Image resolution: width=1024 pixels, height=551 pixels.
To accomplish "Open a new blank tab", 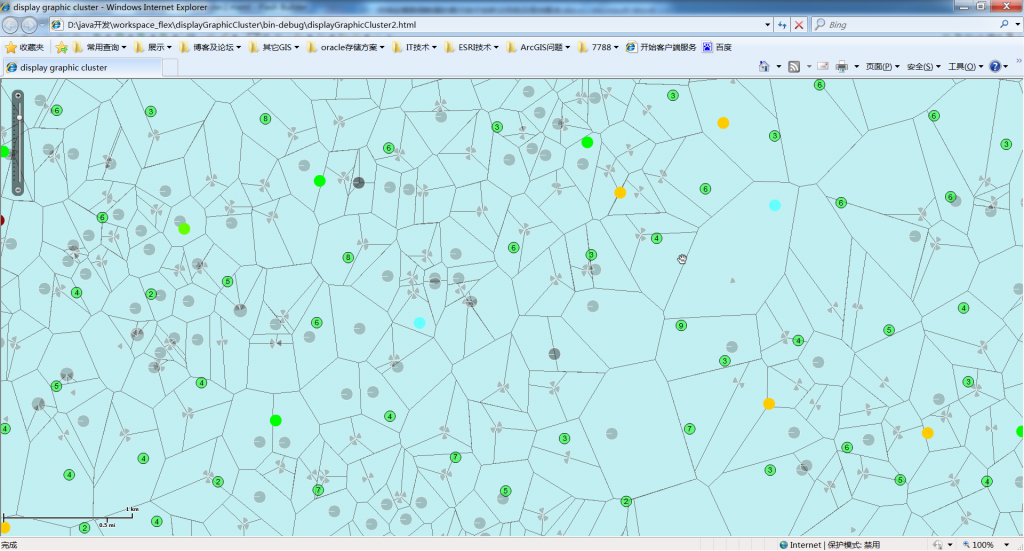I will tap(170, 67).
